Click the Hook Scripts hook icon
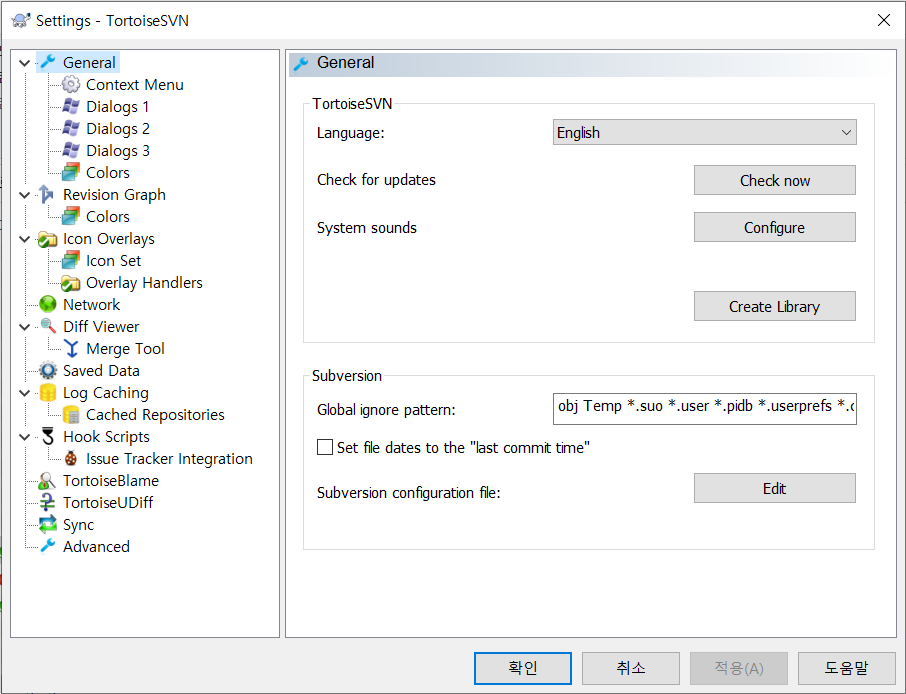Viewport: 906px width, 694px height. 47,436
